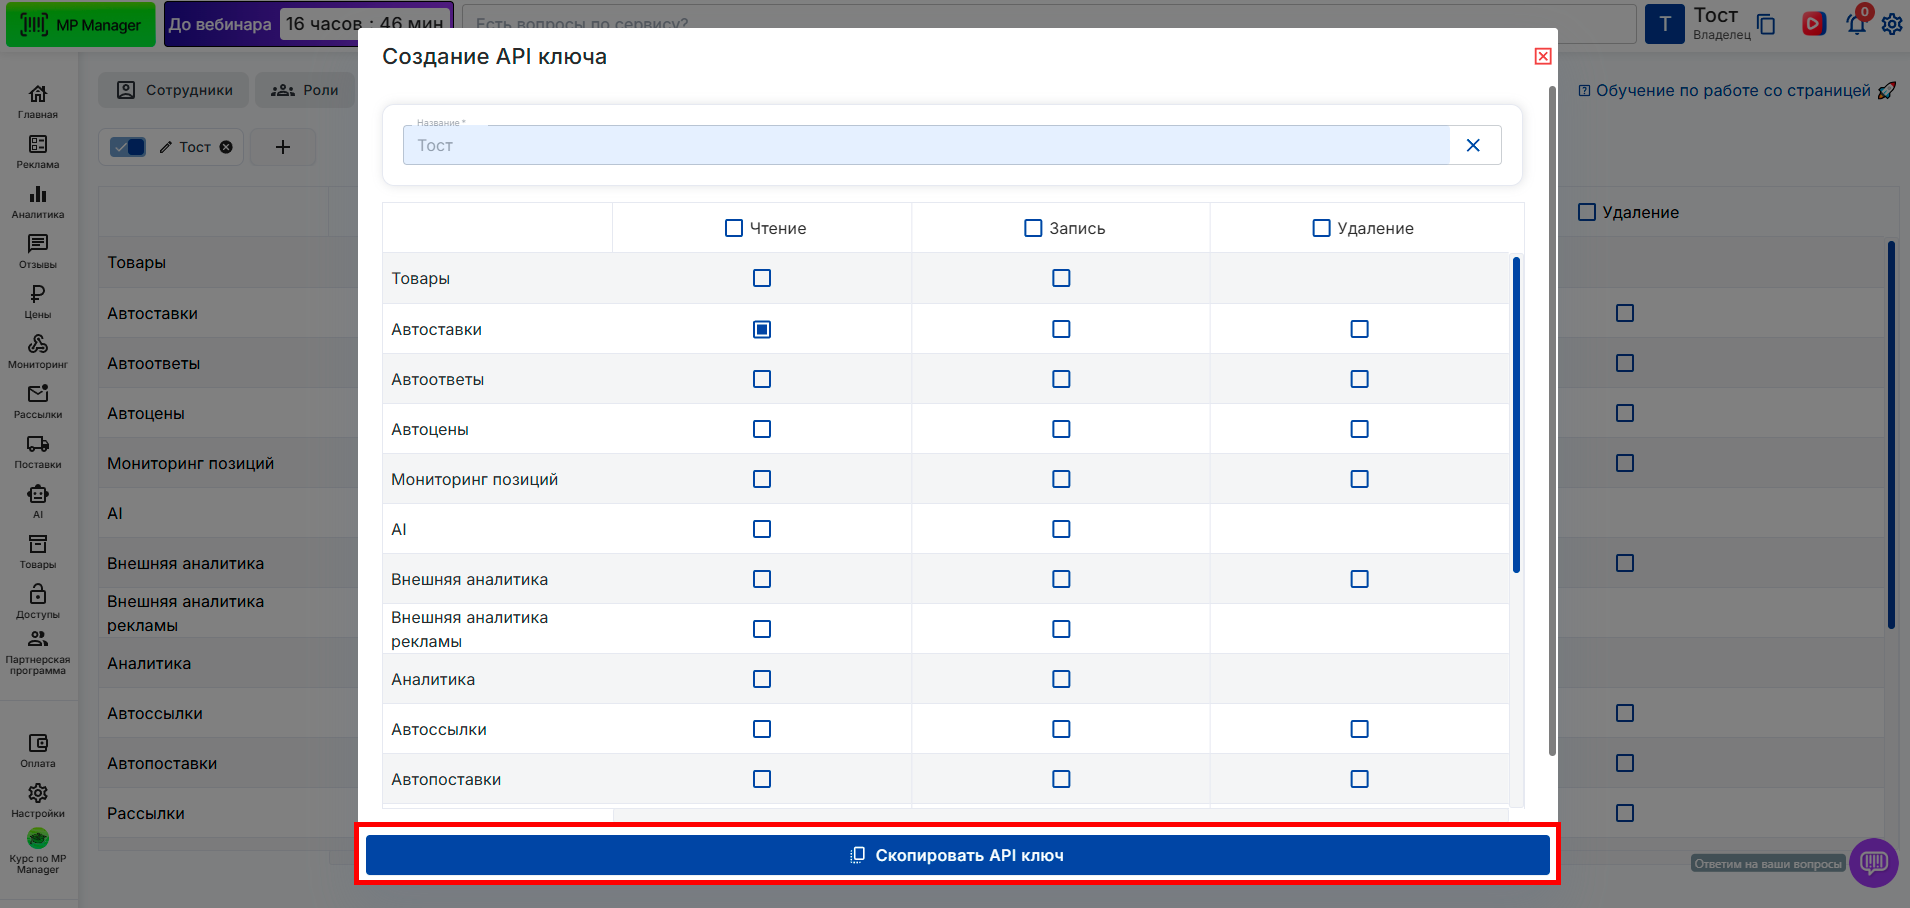Enable Запись for AI row
The image size is (1910, 908).
[x=1061, y=529]
